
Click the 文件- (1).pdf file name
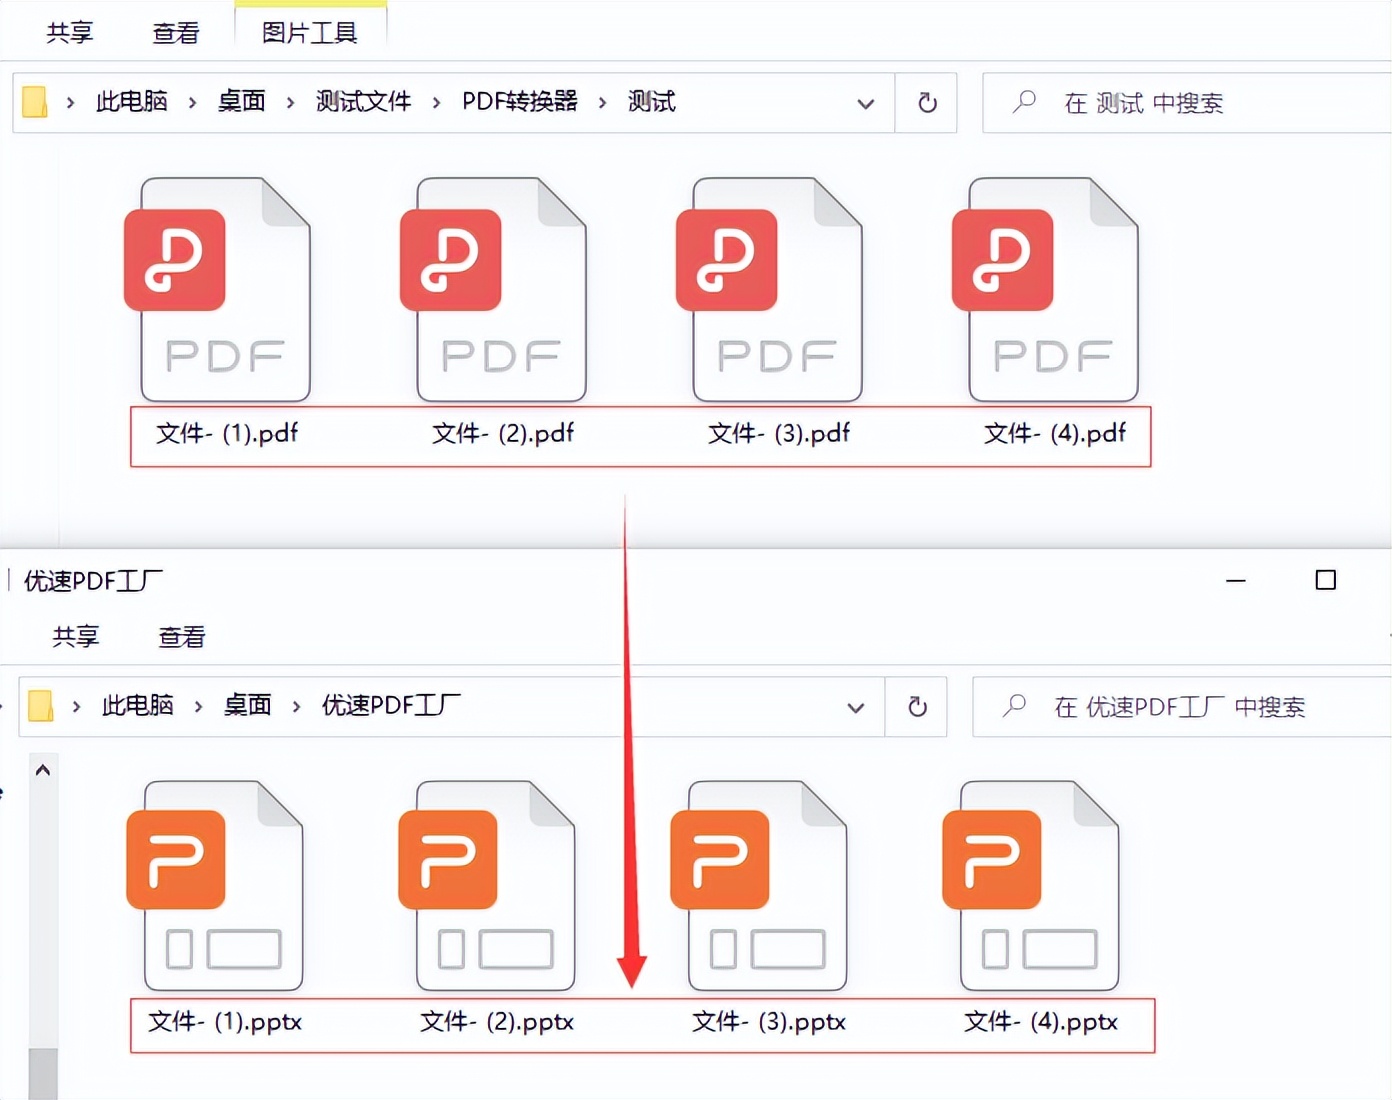tap(227, 433)
